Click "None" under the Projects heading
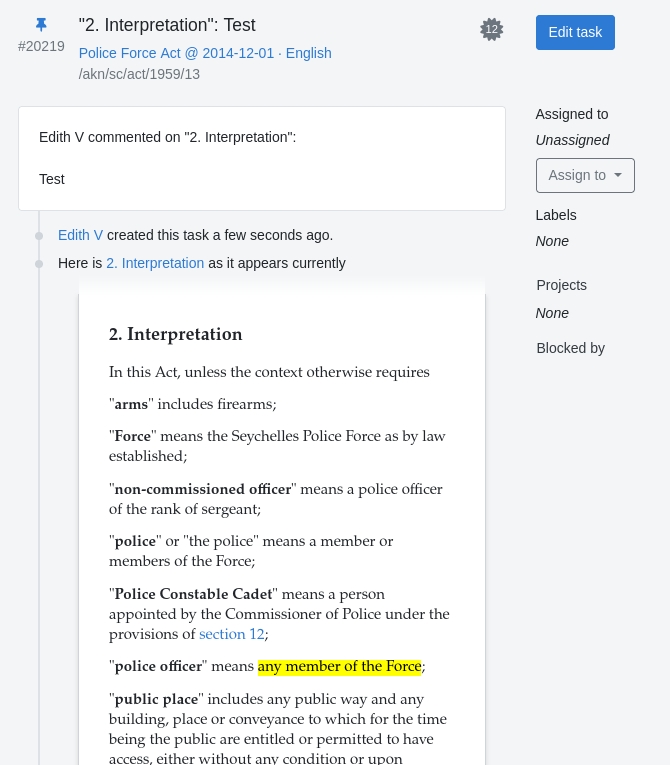670x765 pixels. click(x=552, y=313)
